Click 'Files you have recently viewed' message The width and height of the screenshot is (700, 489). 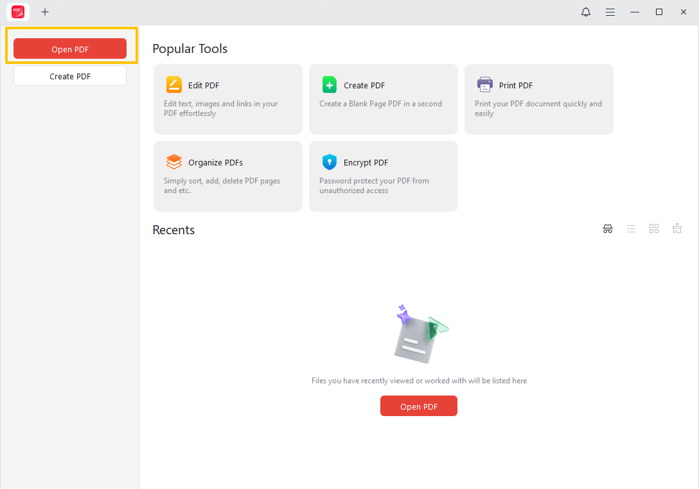419,381
